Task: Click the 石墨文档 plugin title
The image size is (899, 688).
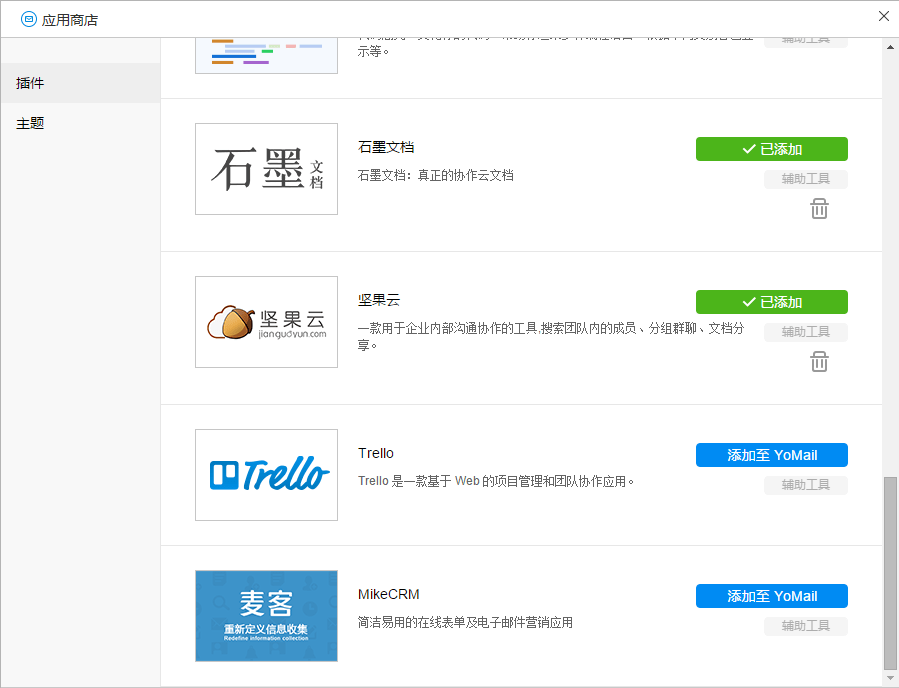Action: (386, 147)
